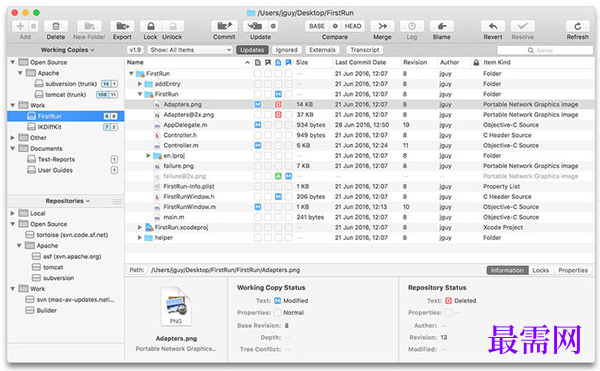This screenshot has height=371, width=600.
Task: Click the Lock padlock icon
Action: [151, 26]
